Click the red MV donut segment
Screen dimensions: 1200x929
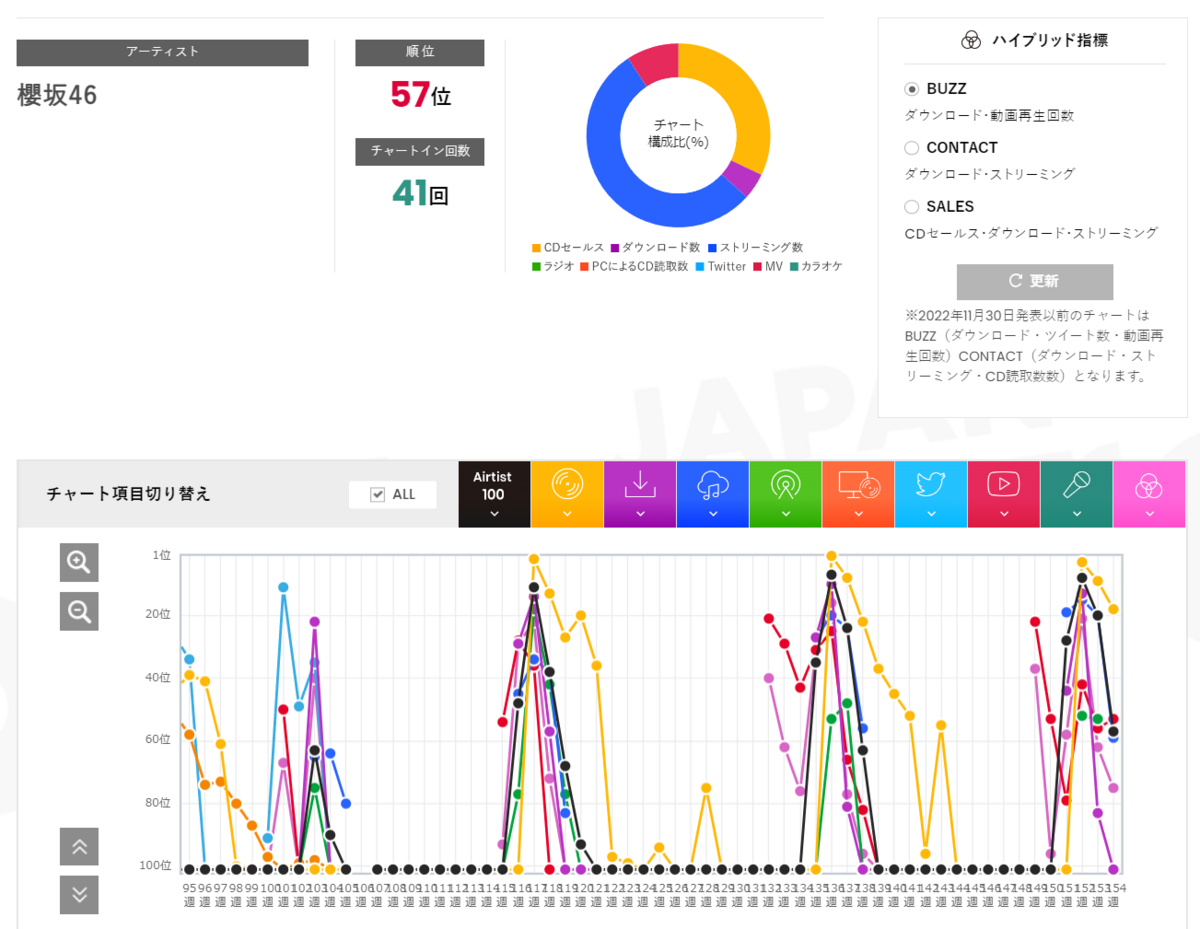[656, 63]
